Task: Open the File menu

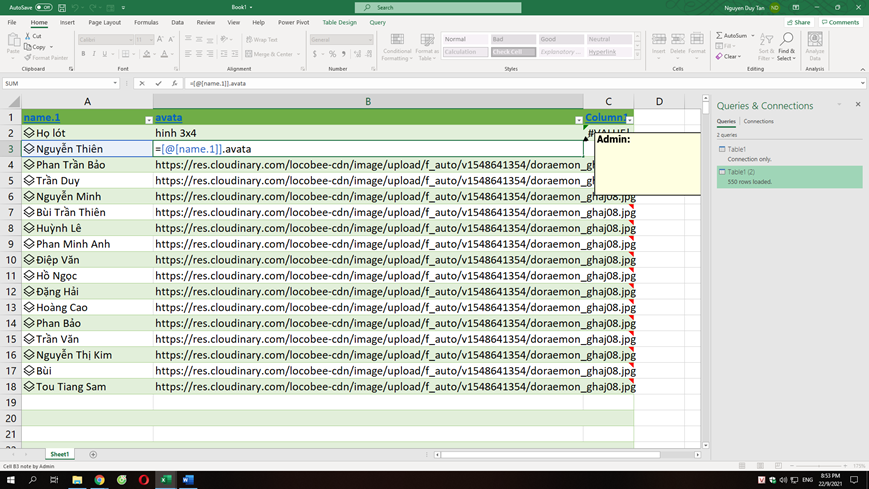Action: coord(12,23)
